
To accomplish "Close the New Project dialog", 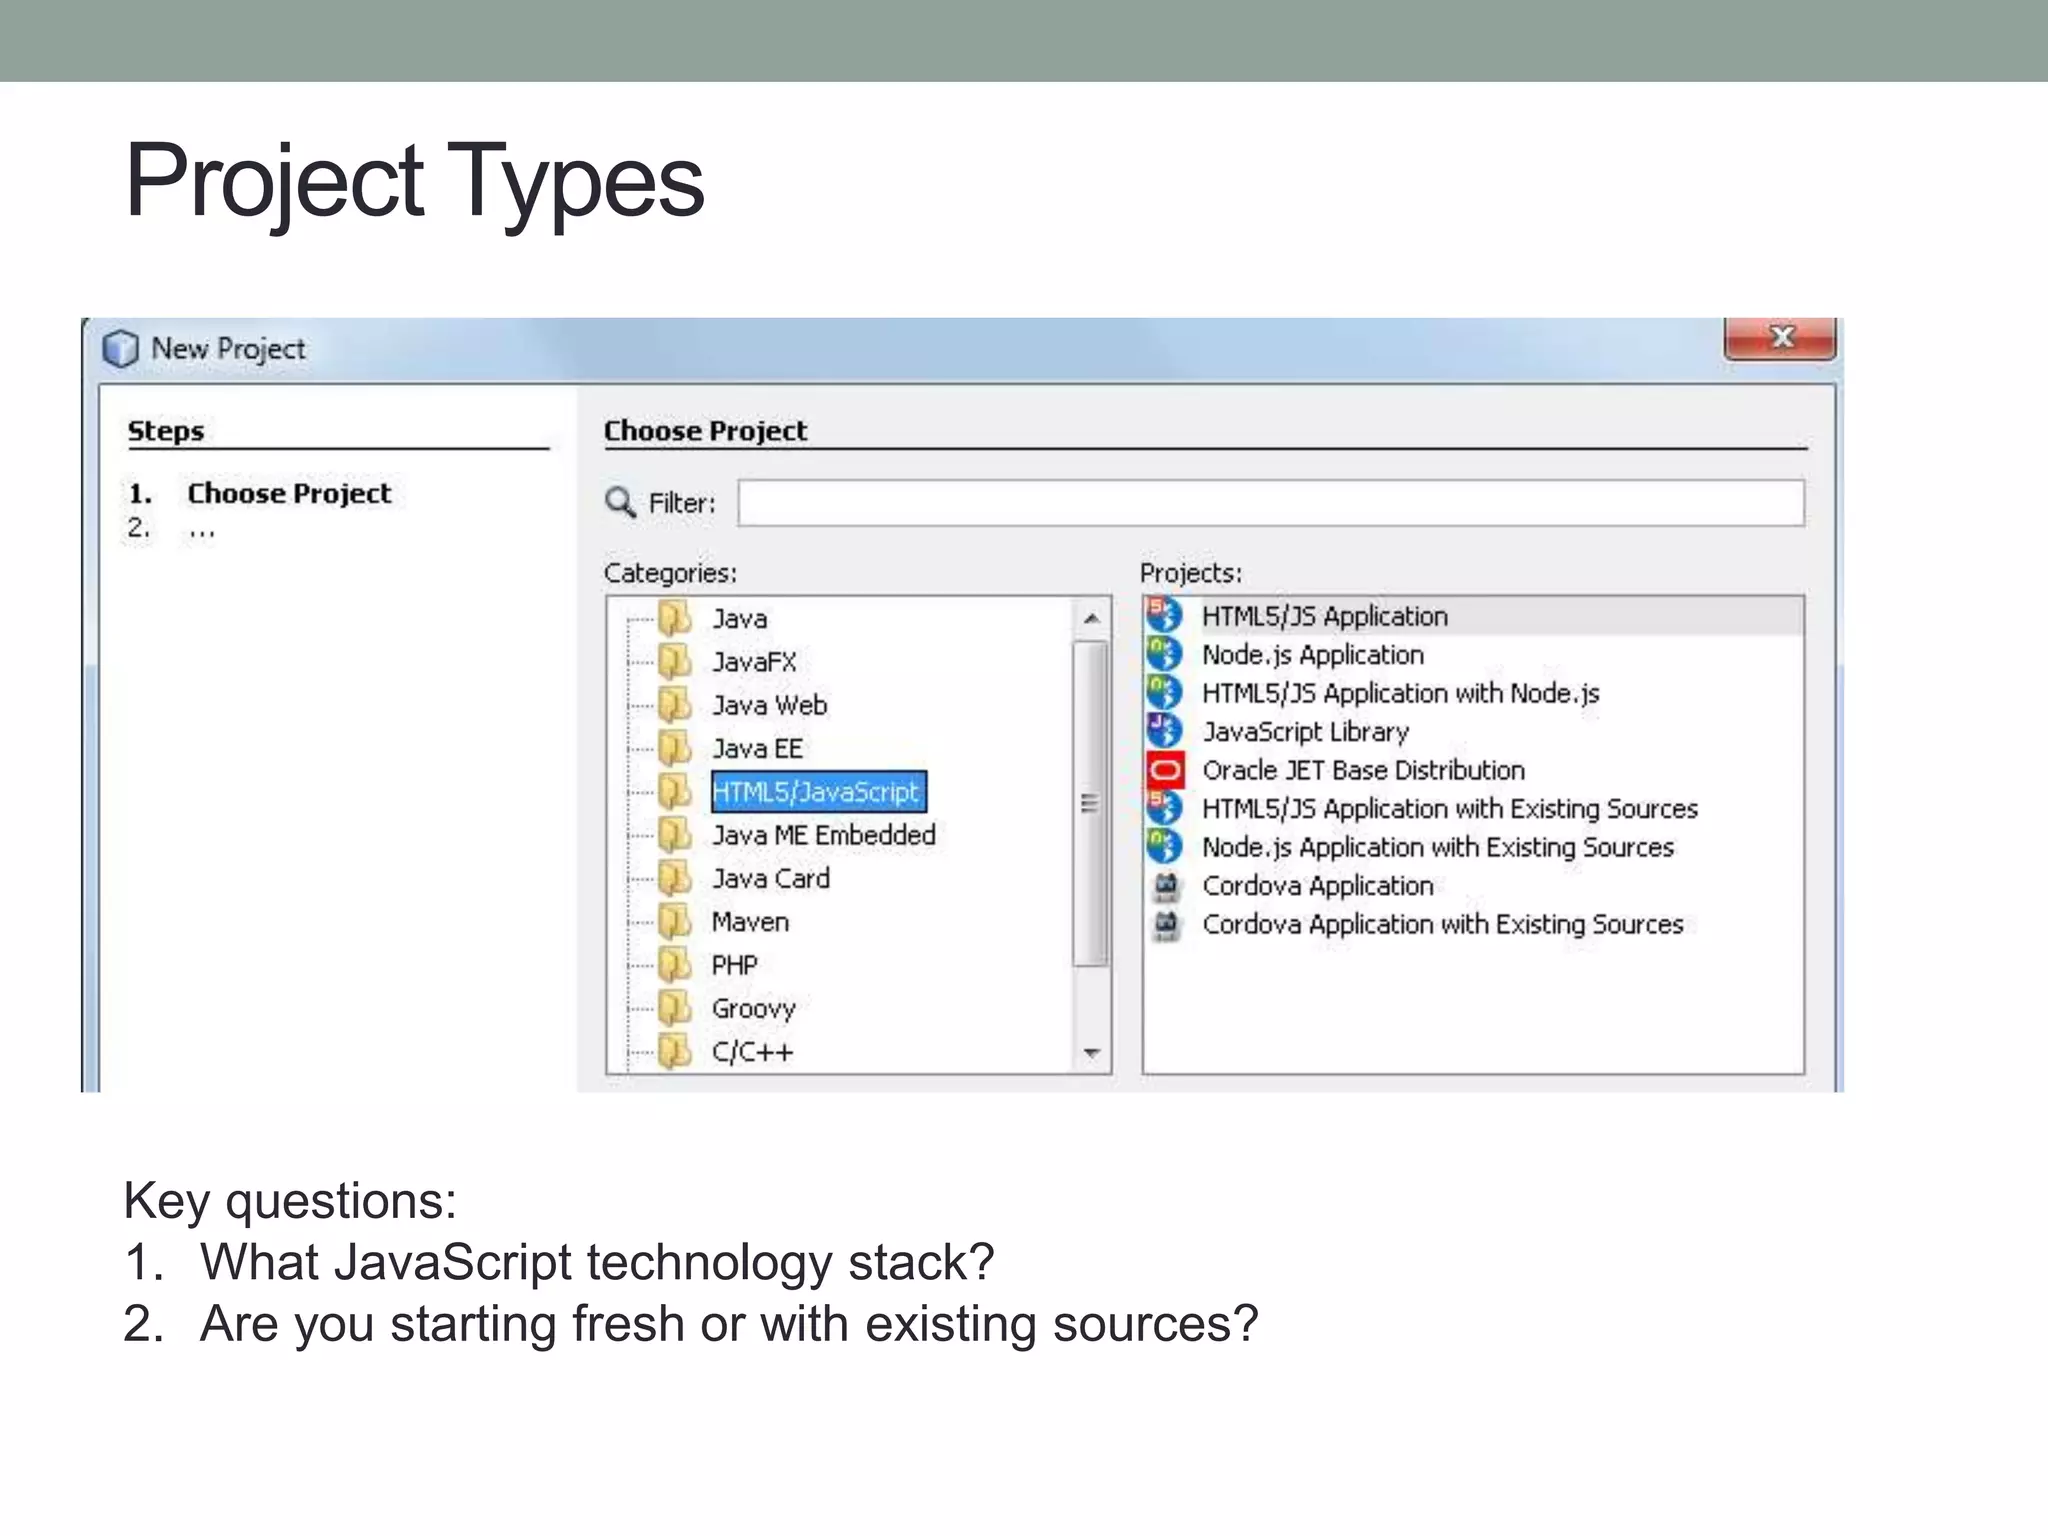I will [1780, 338].
